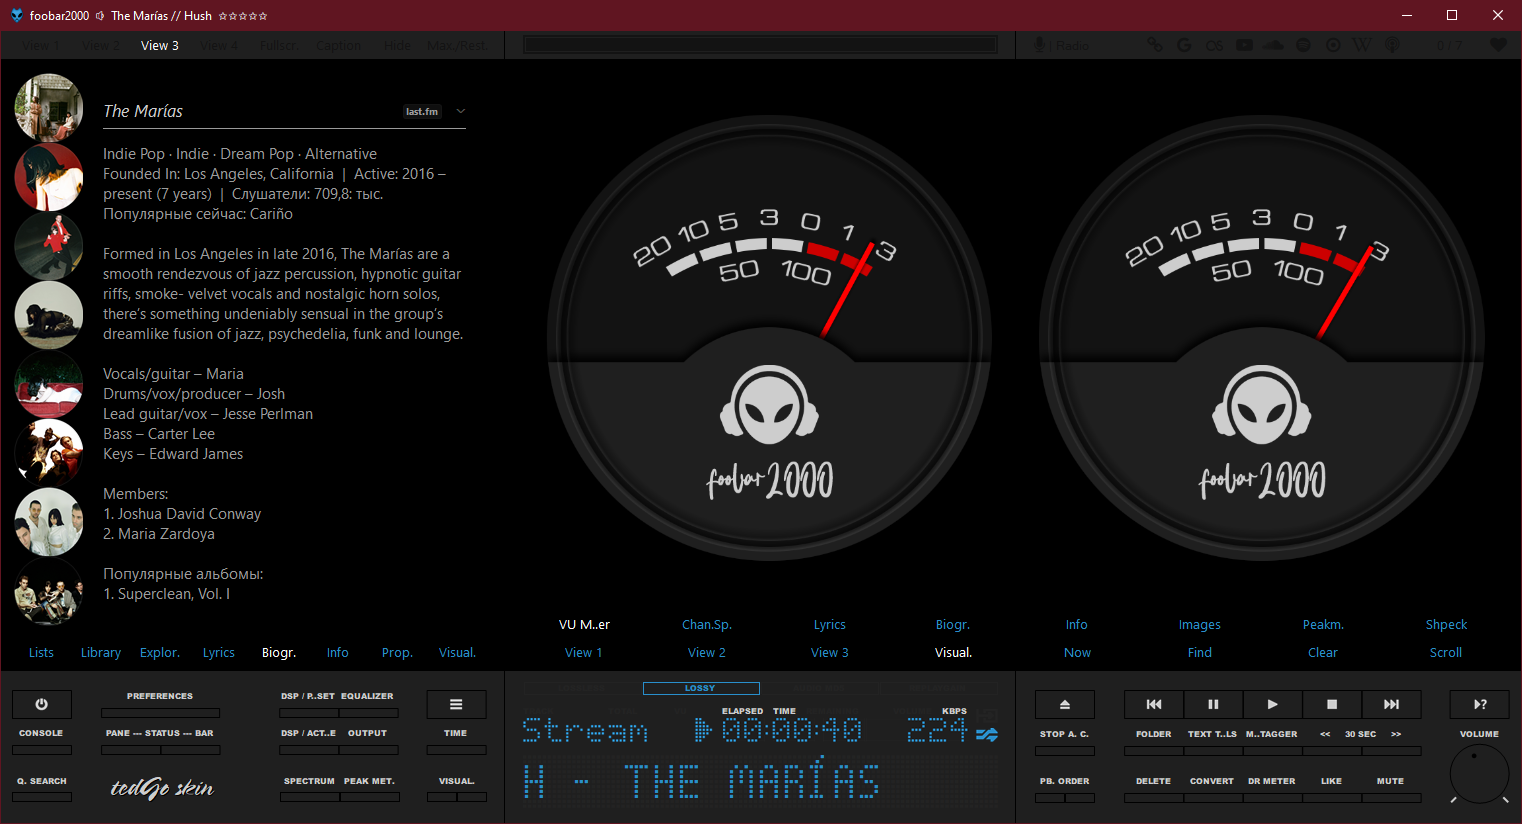1522x824 pixels.
Task: Open the Equalizer button
Action: click(367, 712)
